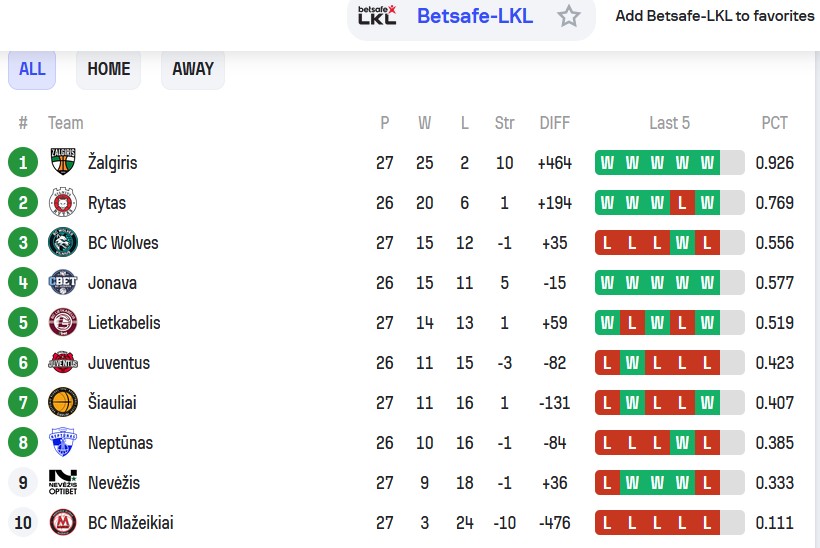Click the Šiauliai team logo
820x548 pixels.
(63, 402)
